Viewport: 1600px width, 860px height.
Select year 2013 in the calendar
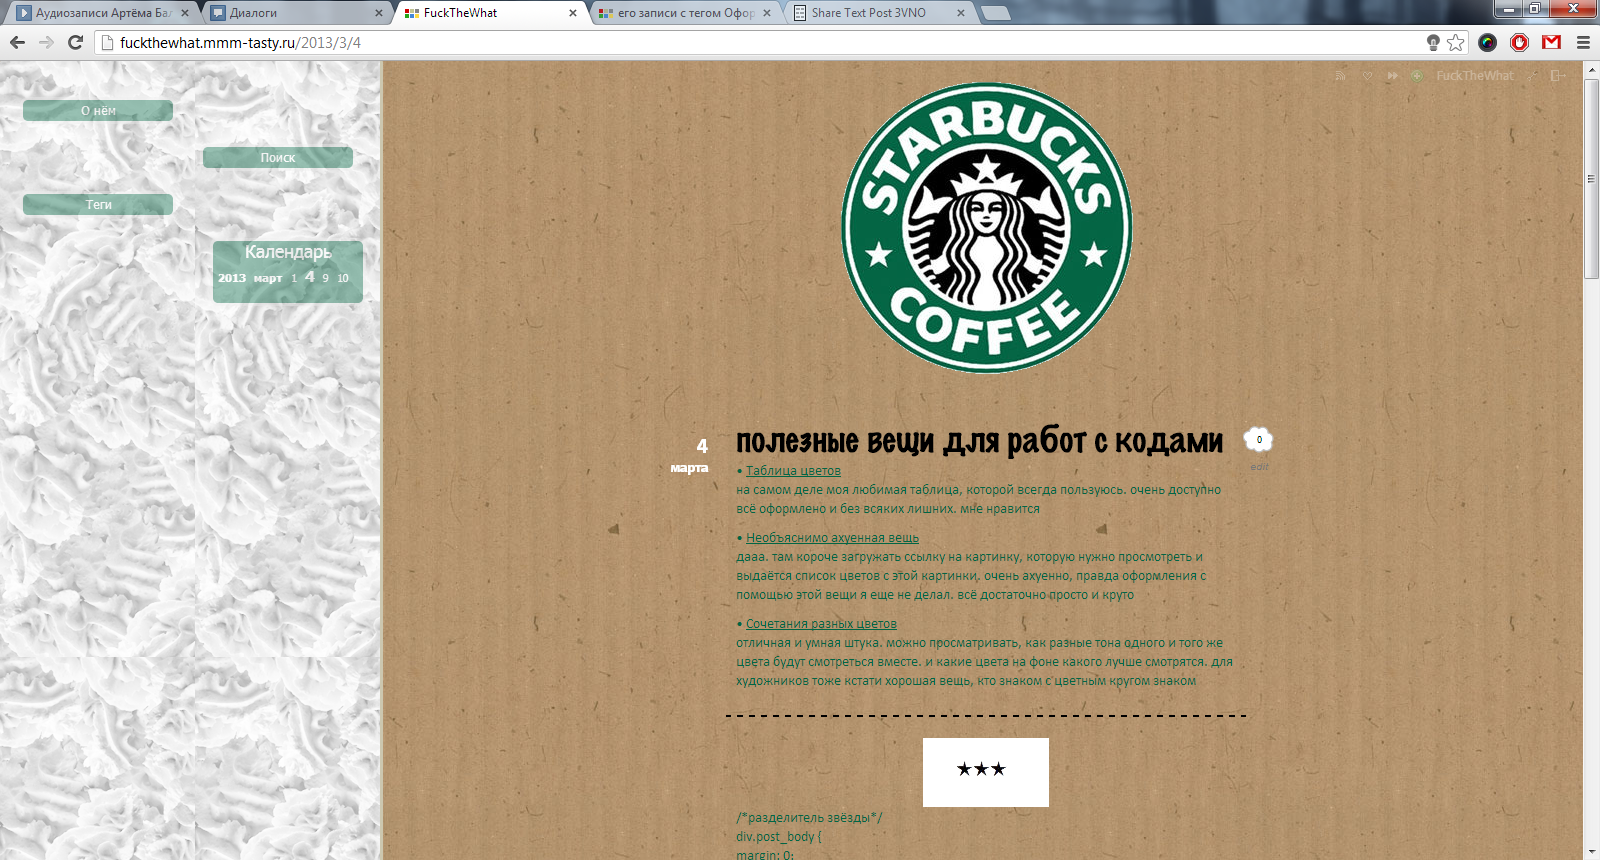coord(232,278)
